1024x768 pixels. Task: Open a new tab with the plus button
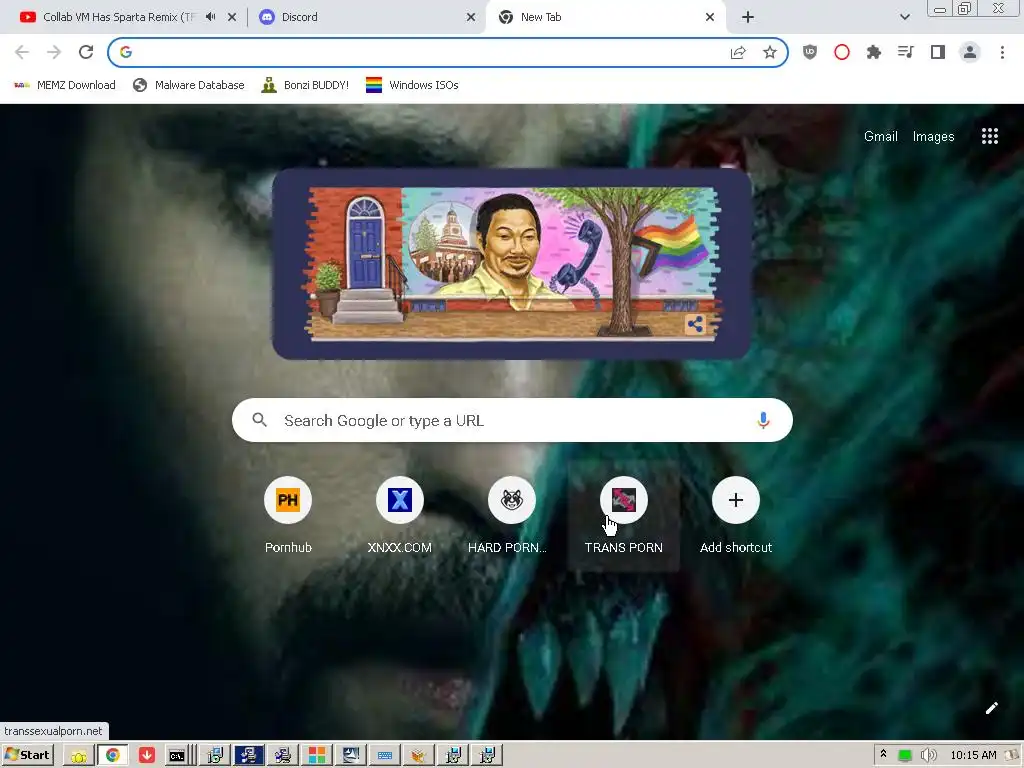[x=748, y=17]
